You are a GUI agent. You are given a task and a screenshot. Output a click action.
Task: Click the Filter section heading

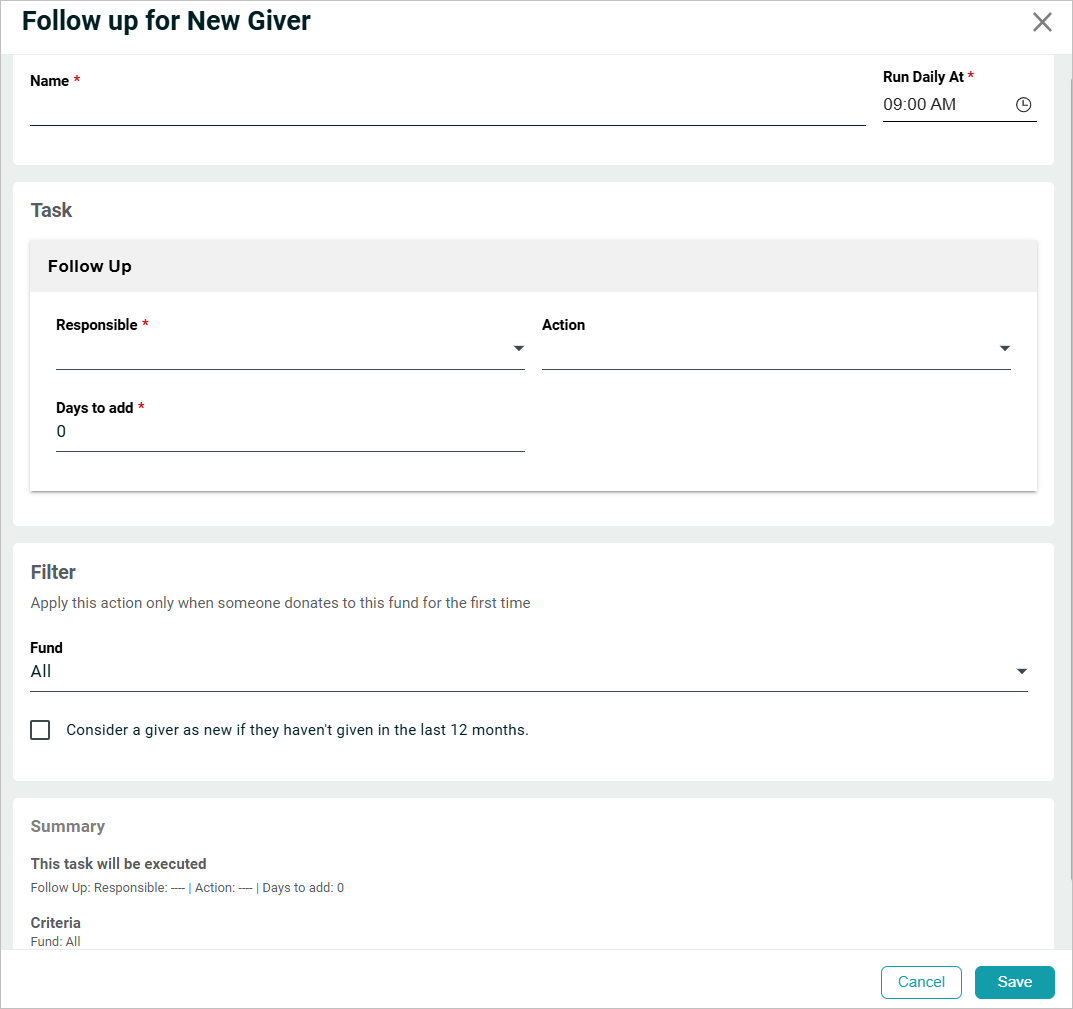pyautogui.click(x=54, y=572)
